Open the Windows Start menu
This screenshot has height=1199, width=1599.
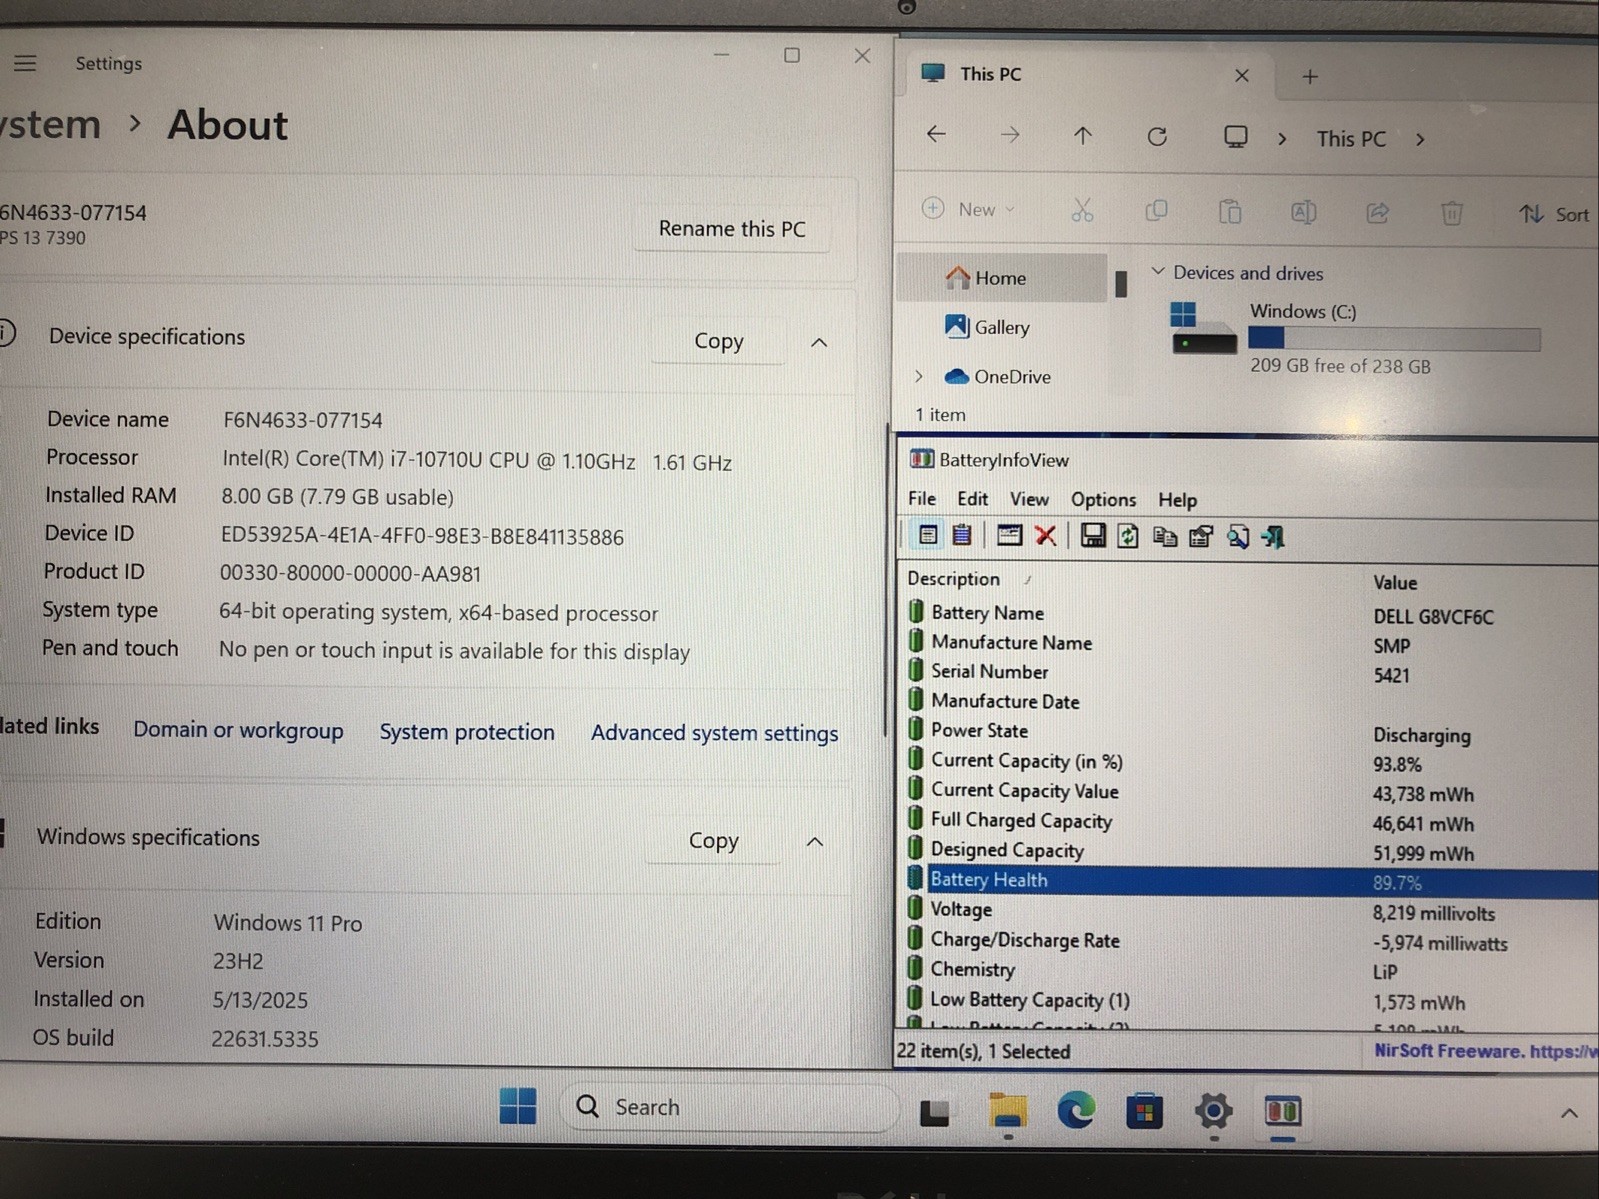[518, 1106]
